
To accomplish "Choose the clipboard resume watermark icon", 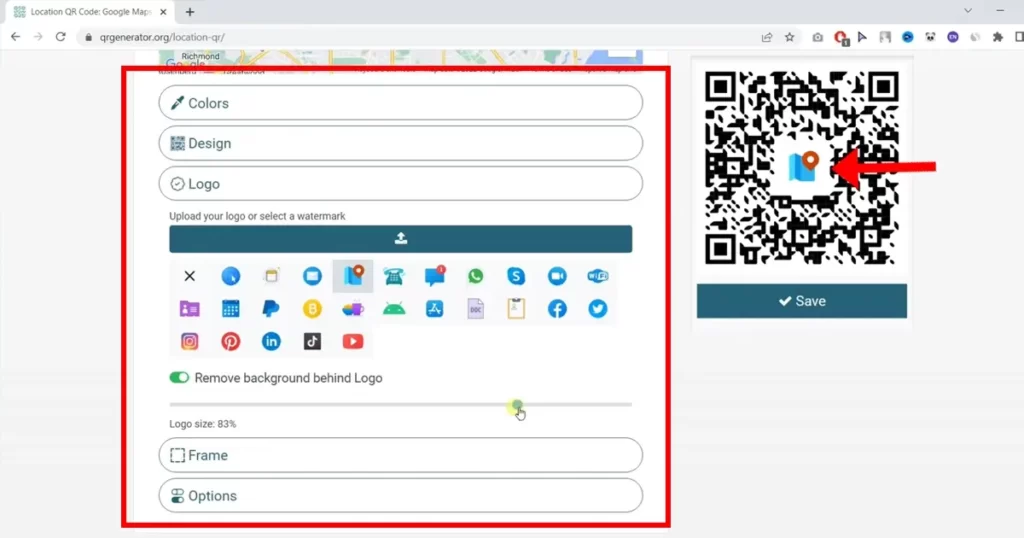I will click(x=516, y=309).
